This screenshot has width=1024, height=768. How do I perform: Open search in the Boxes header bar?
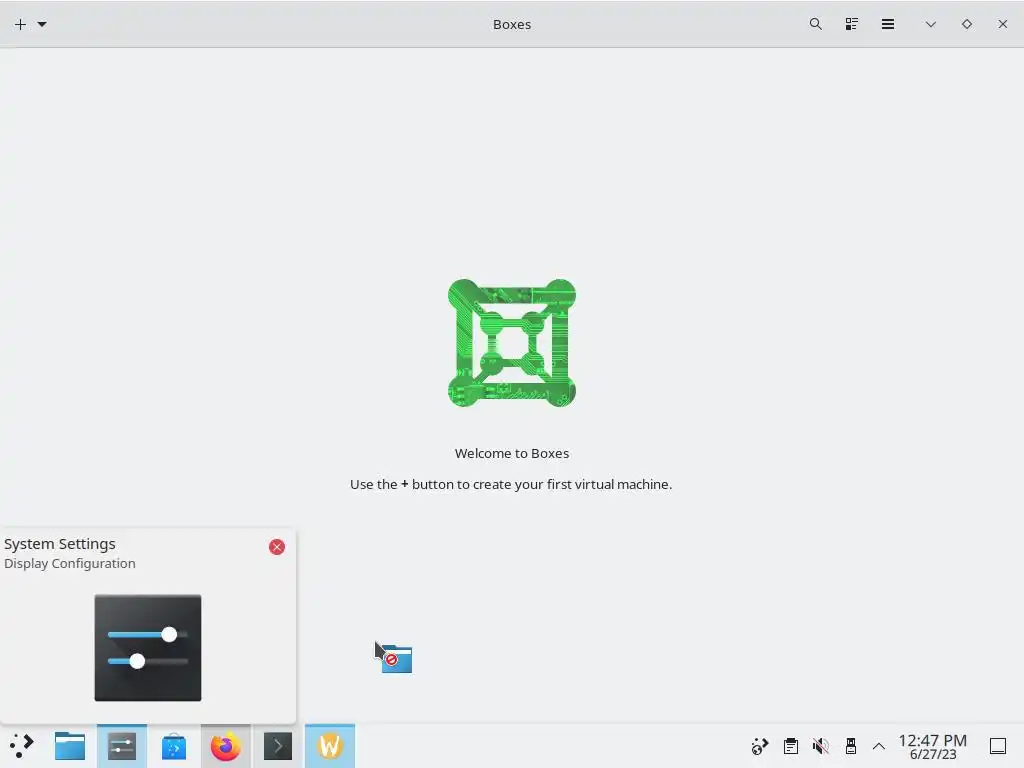[815, 24]
